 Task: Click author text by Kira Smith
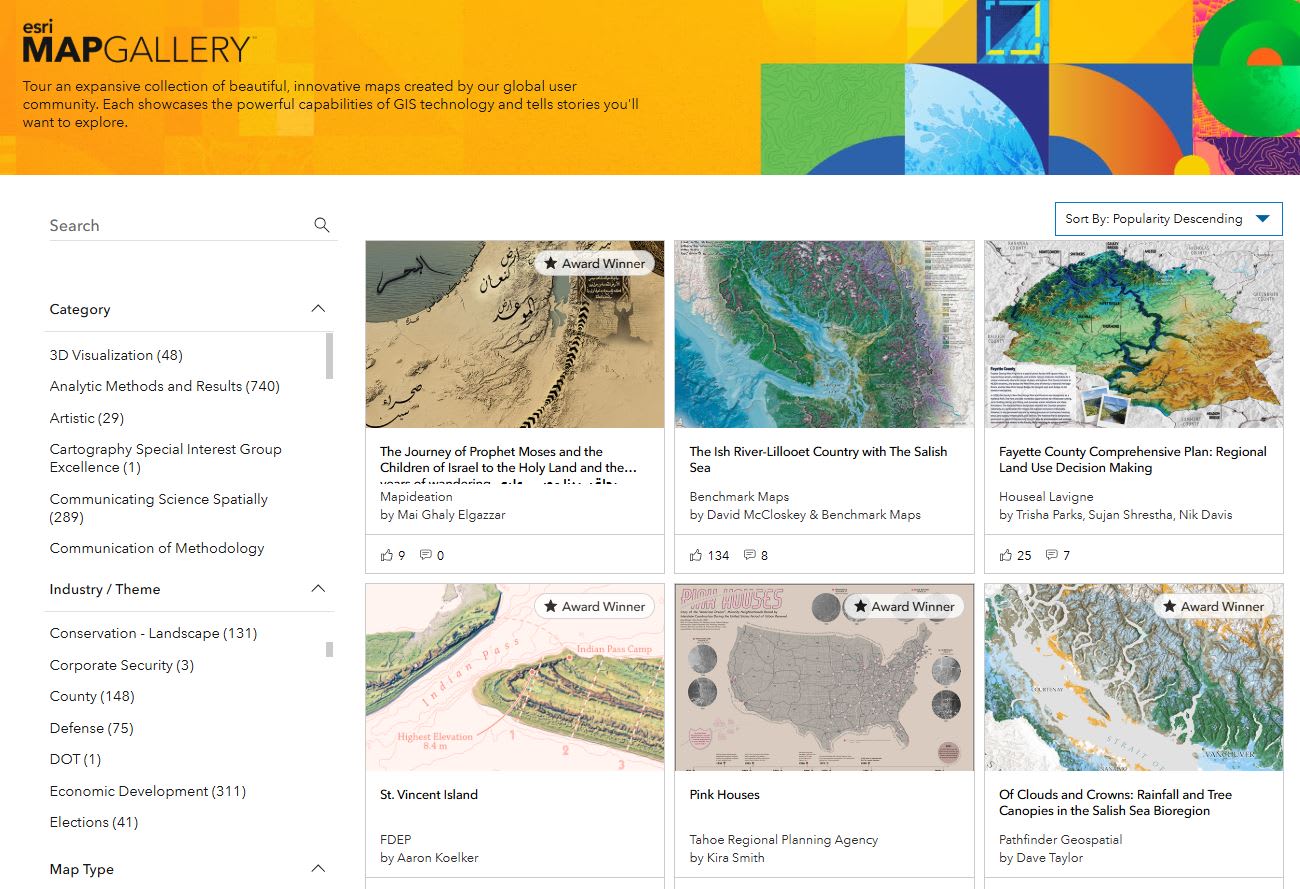tap(727, 858)
